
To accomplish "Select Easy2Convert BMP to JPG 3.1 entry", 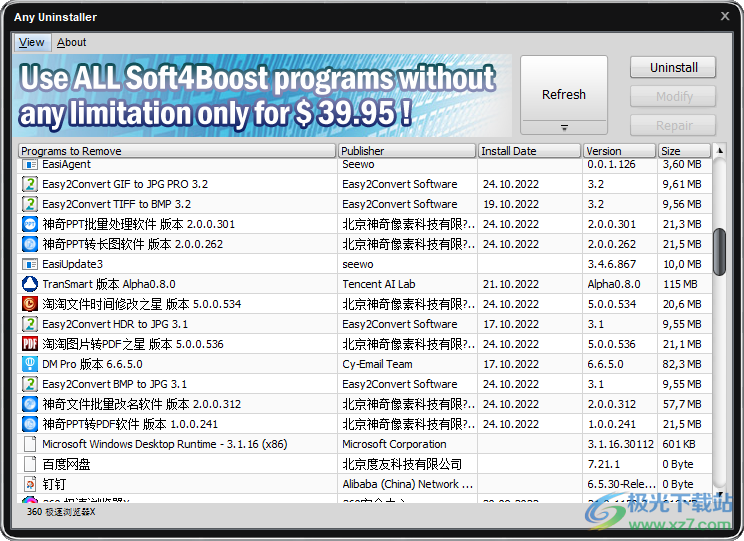I will [x=364, y=384].
